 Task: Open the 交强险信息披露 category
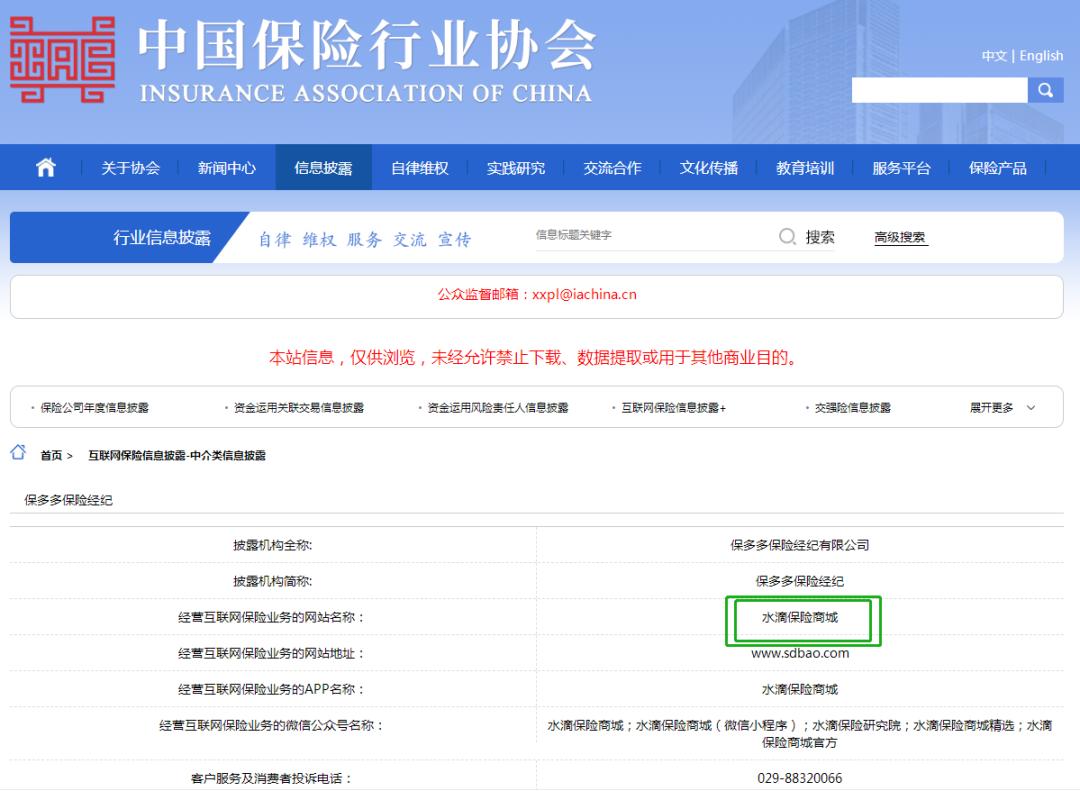click(853, 407)
